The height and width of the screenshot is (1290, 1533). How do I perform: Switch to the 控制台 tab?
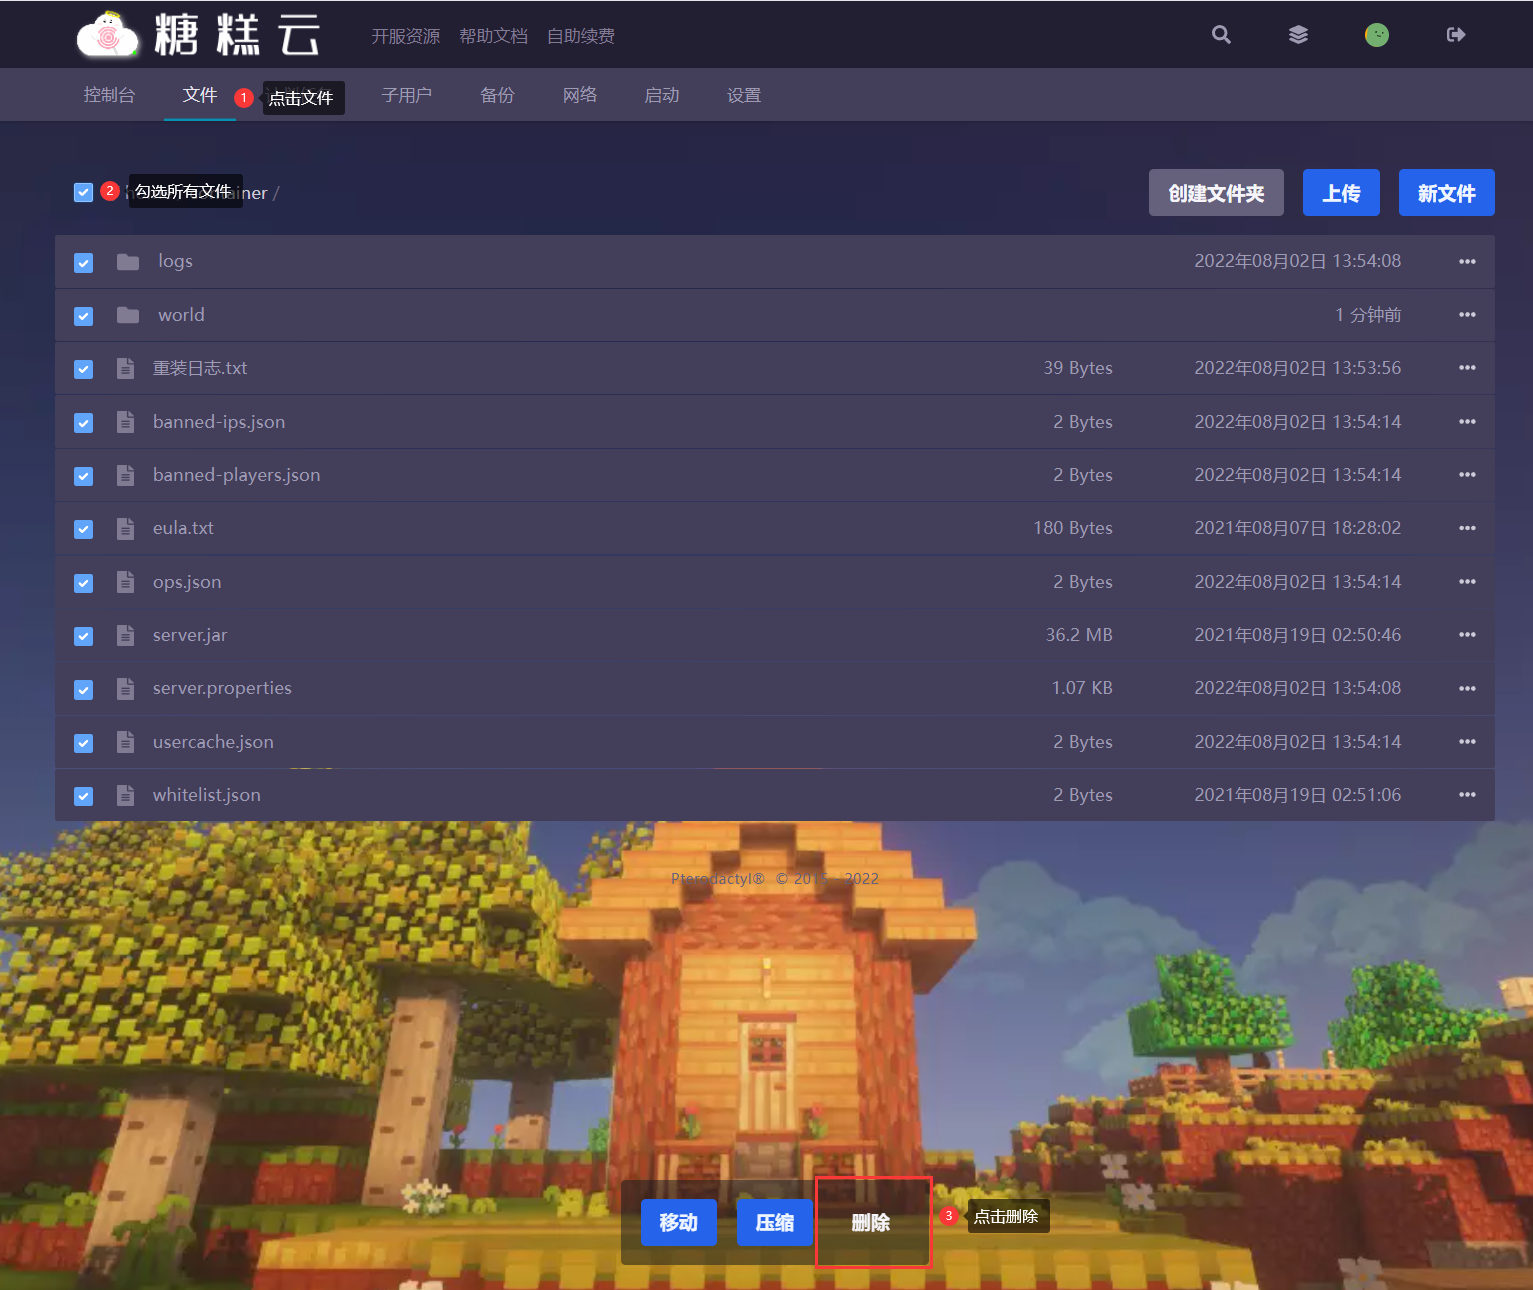point(109,95)
